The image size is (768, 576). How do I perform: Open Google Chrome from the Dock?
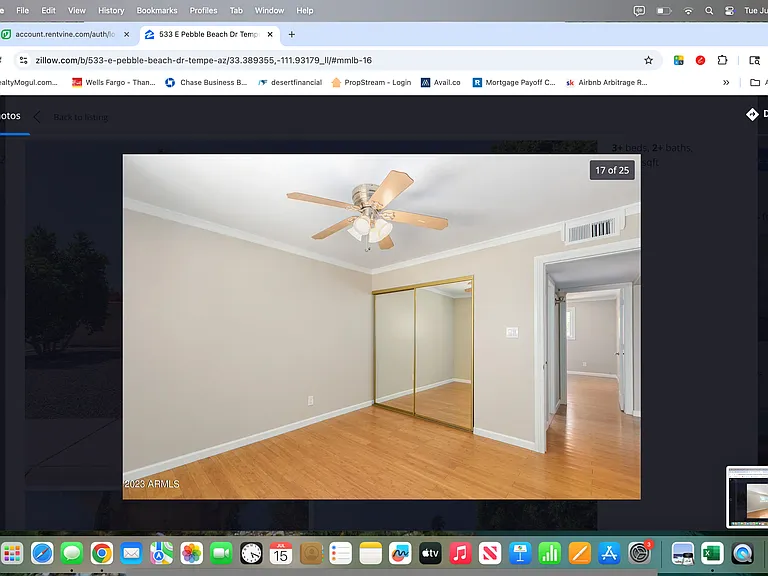coord(102,553)
